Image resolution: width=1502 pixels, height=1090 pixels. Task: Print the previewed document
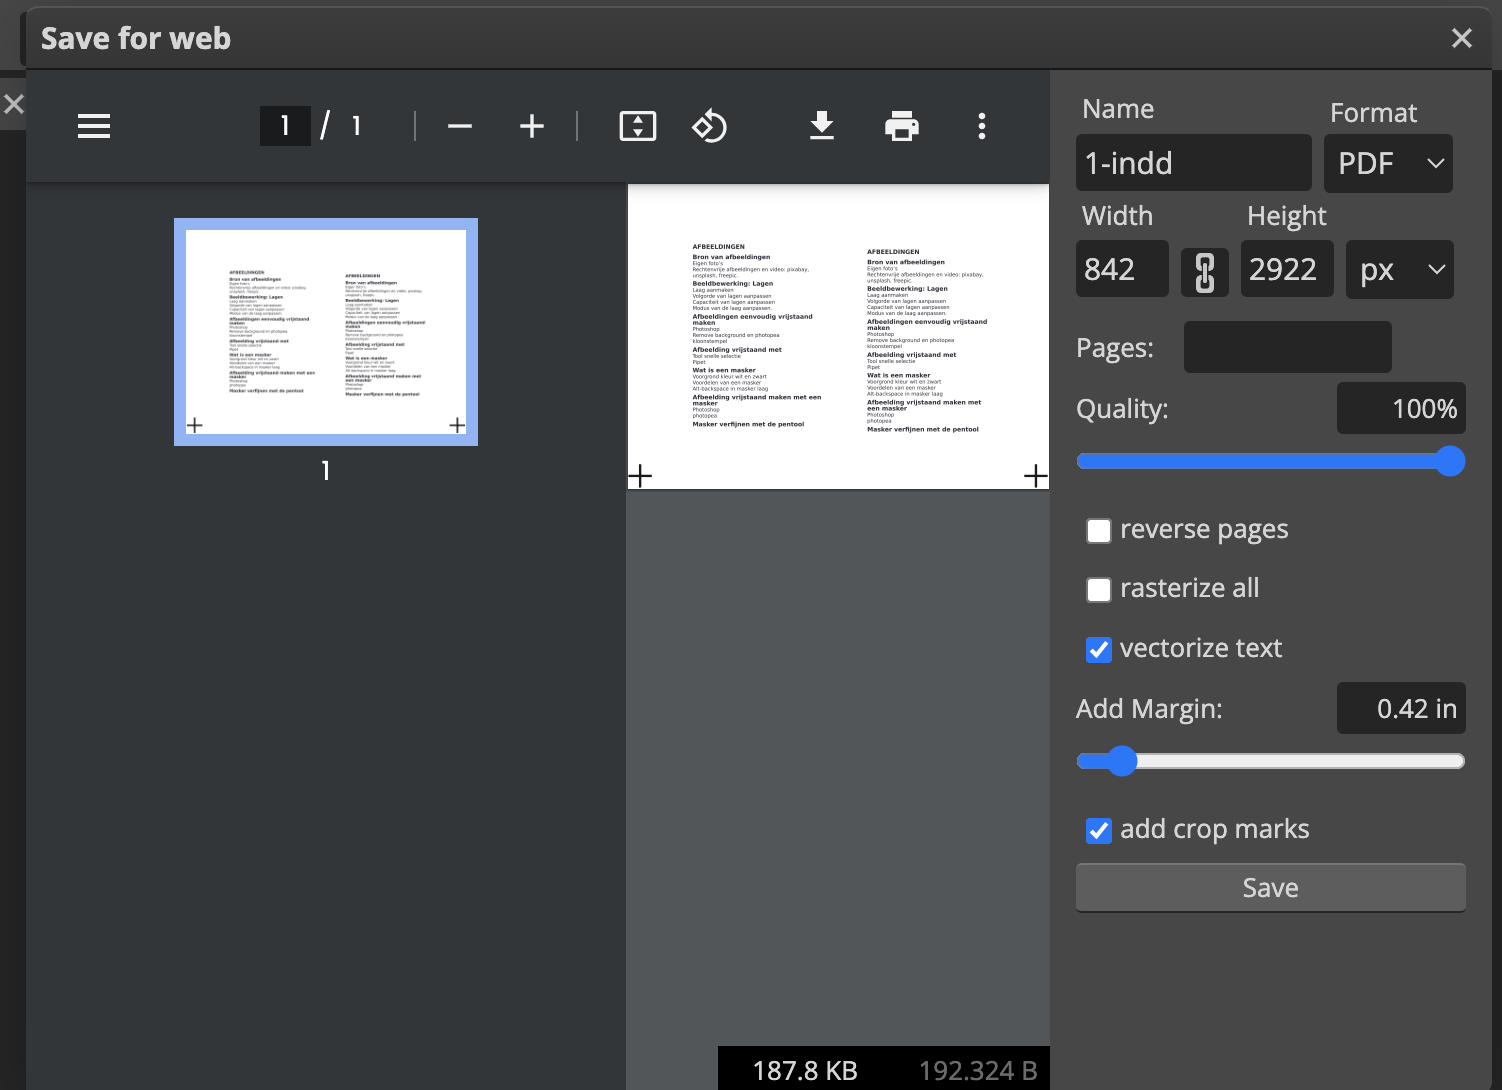[901, 126]
